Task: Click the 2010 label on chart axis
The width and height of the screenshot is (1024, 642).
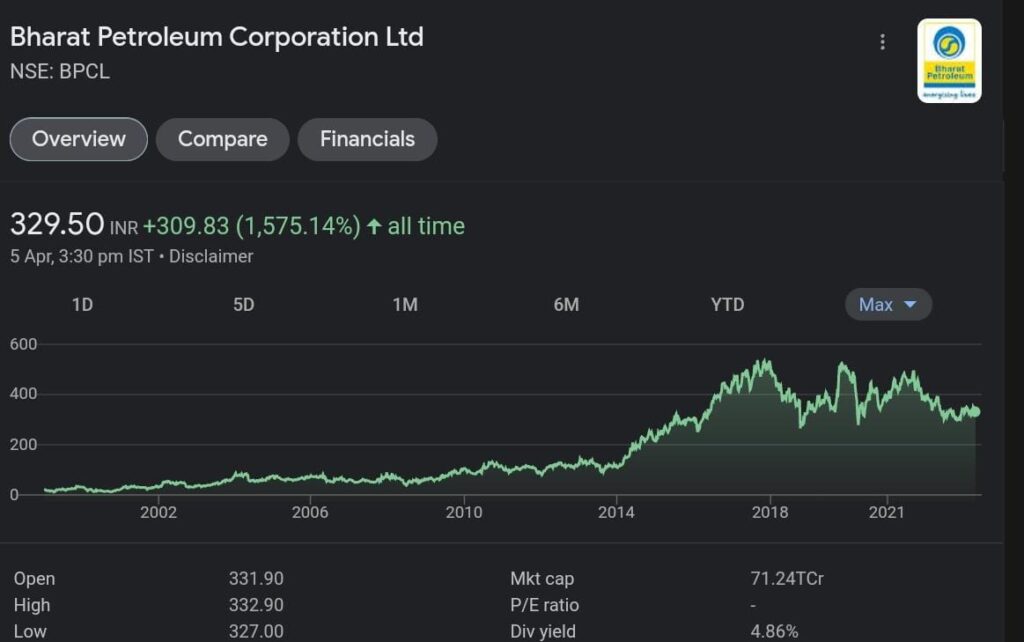Action: pyautogui.click(x=464, y=512)
